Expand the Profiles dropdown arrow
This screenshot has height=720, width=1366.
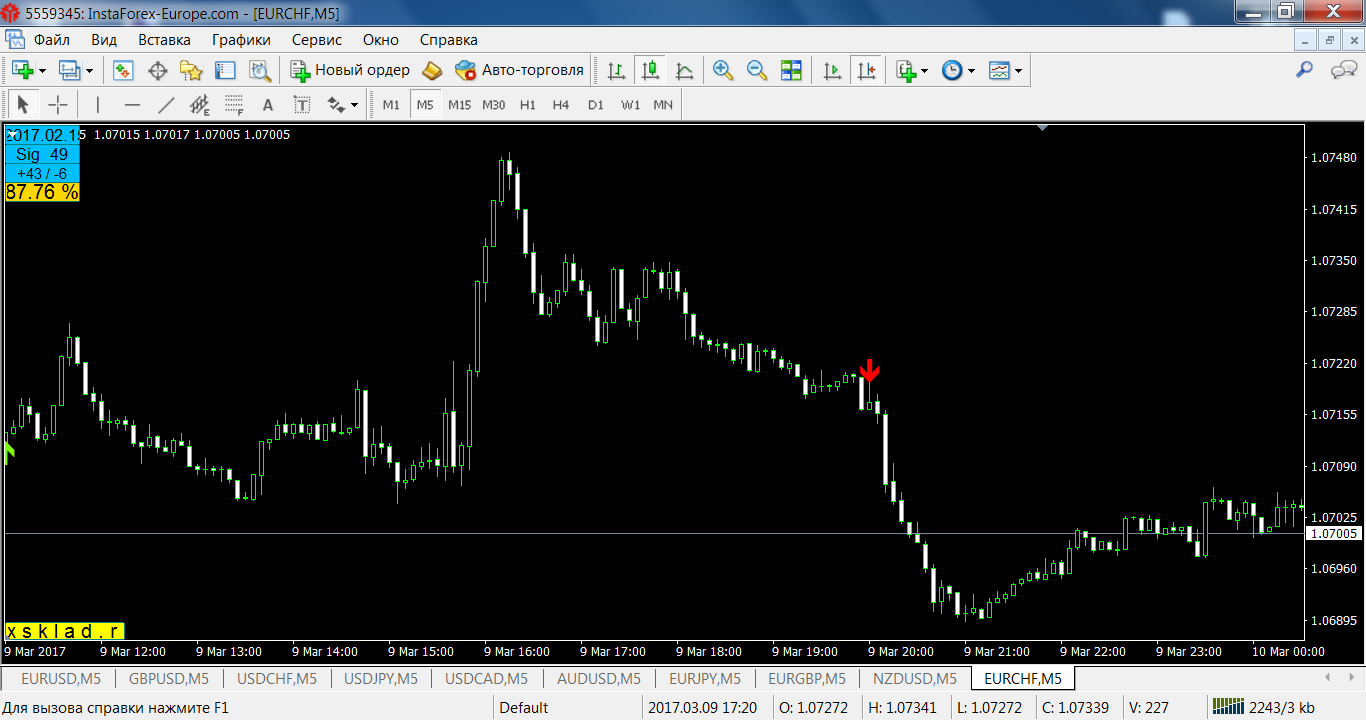(x=89, y=71)
